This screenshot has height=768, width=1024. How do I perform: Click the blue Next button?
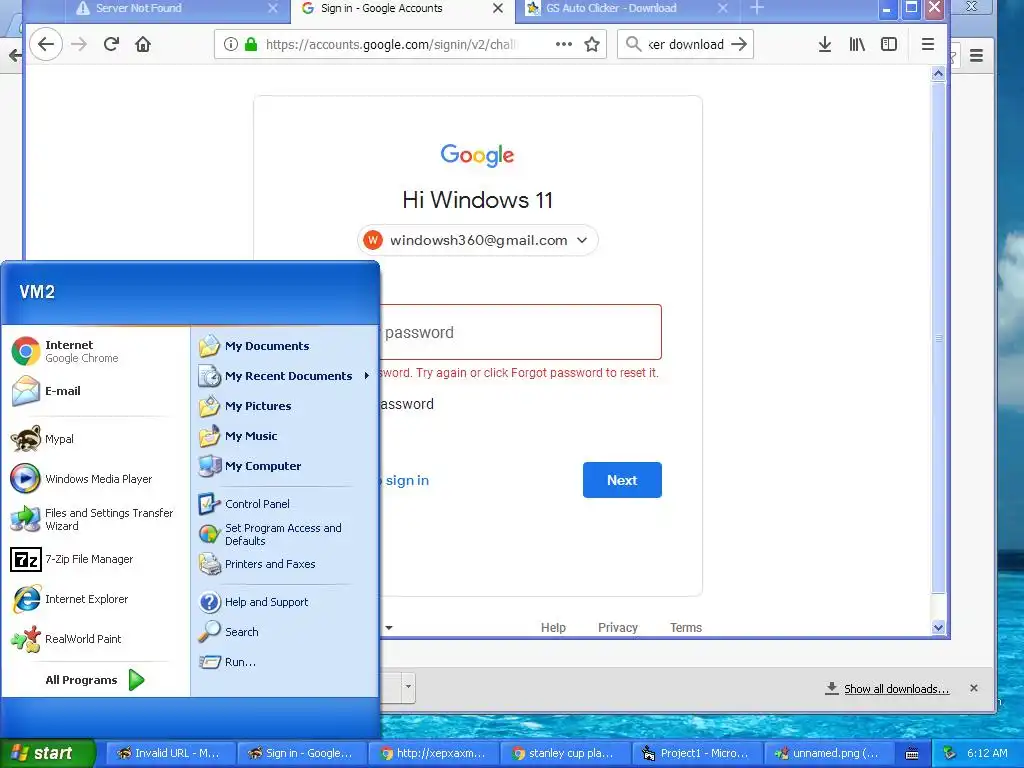click(622, 480)
